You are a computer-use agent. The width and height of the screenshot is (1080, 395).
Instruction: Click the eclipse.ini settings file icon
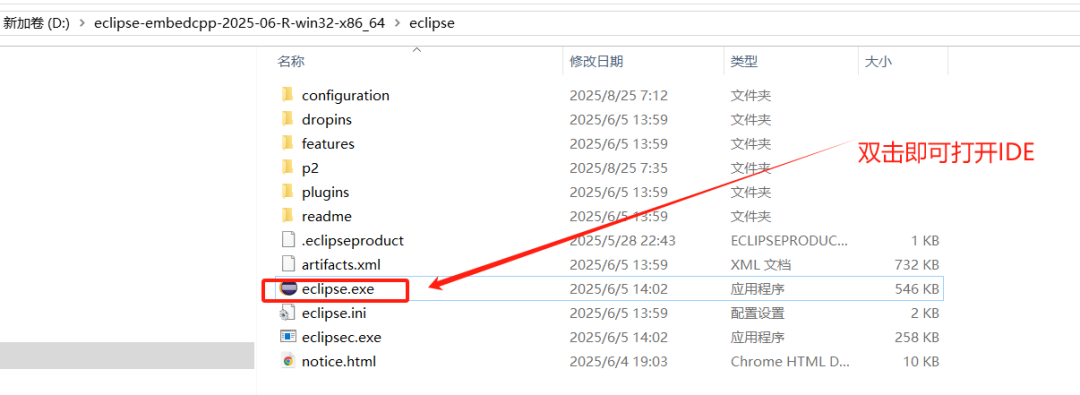288,313
